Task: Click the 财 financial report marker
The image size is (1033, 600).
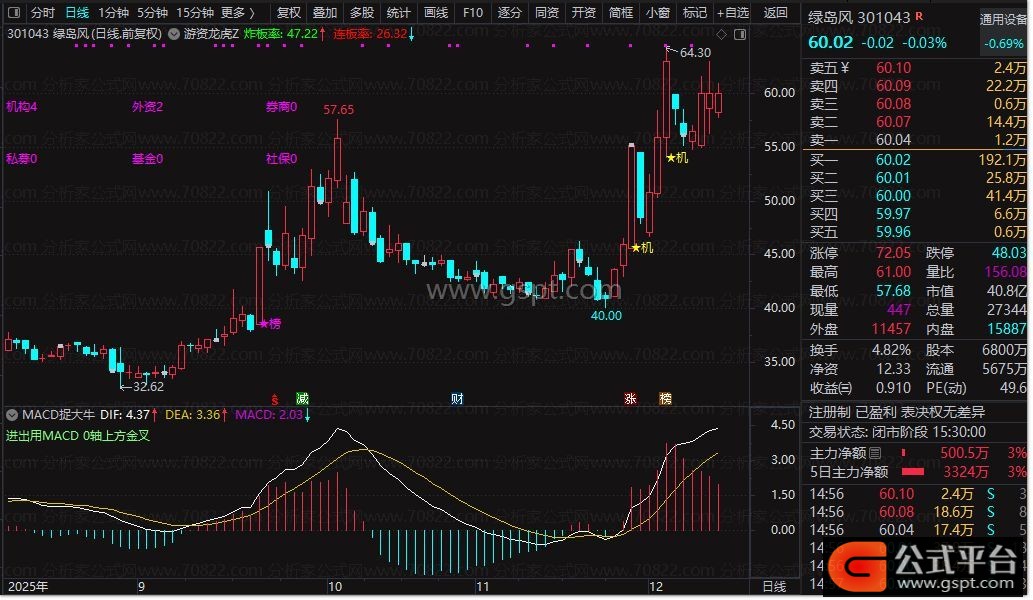Action: coord(456,398)
